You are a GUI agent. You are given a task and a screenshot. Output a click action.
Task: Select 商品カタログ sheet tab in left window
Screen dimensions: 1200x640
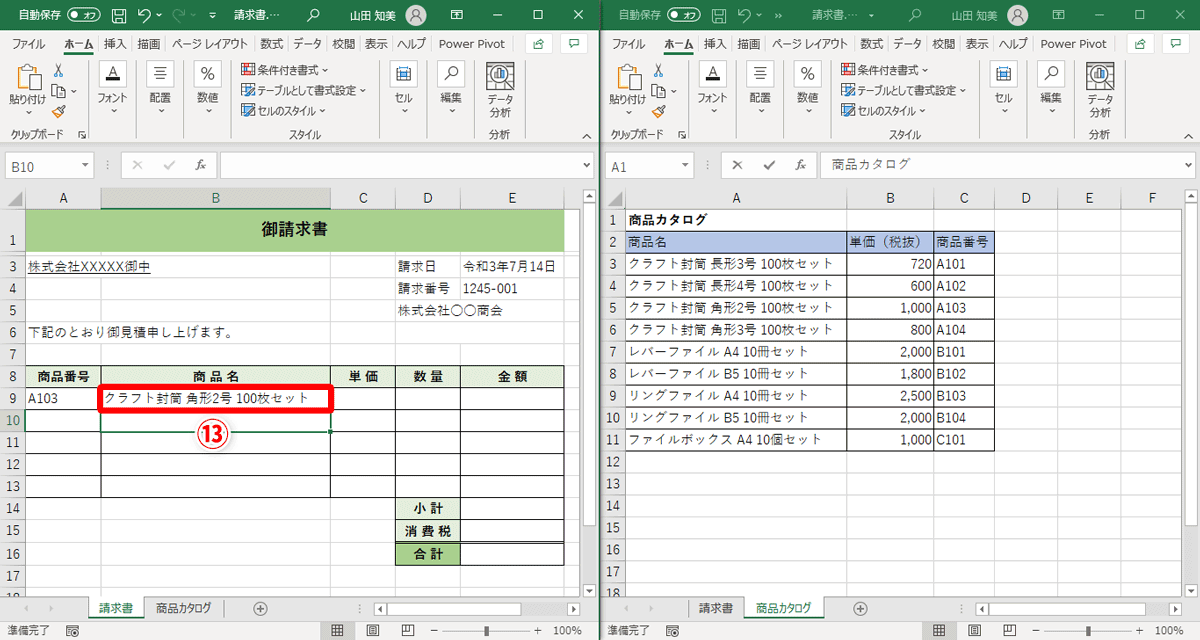click(x=183, y=608)
